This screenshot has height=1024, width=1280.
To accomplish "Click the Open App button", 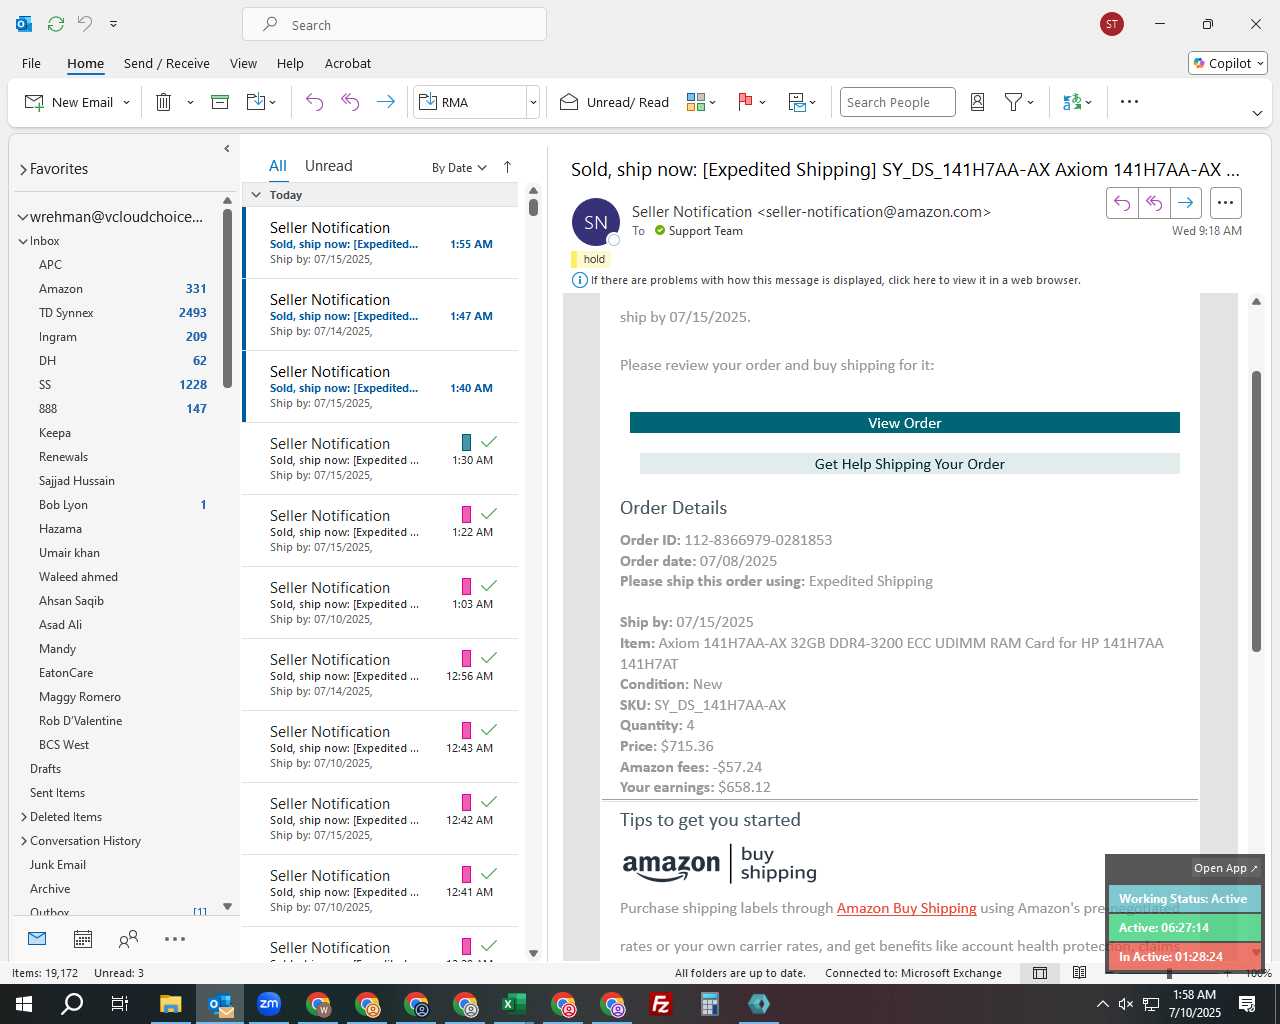I will tap(1226, 868).
